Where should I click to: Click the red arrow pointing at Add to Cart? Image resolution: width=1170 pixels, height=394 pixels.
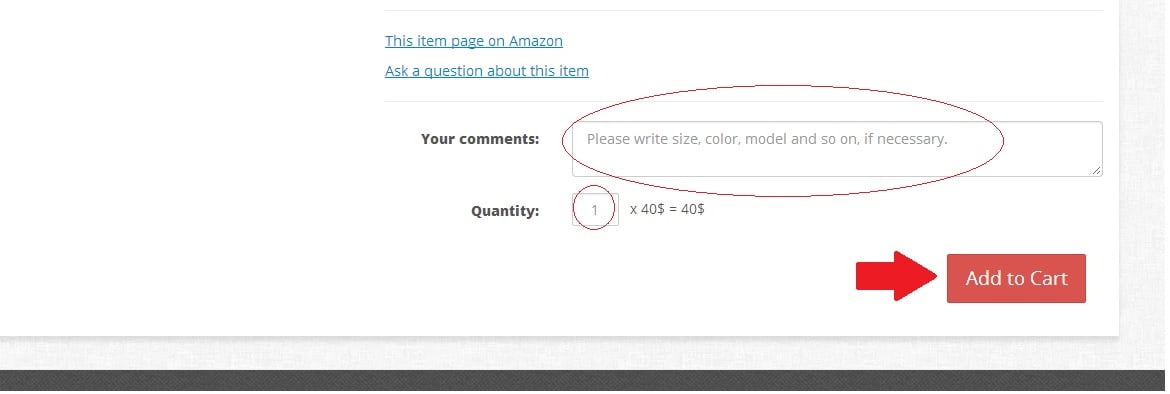[x=896, y=276]
